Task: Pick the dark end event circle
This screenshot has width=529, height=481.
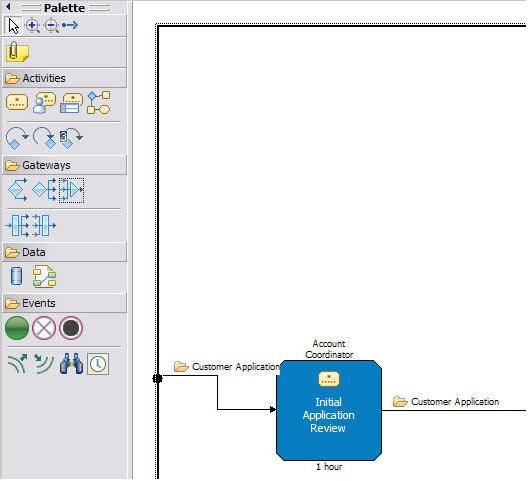Action: pos(71,328)
